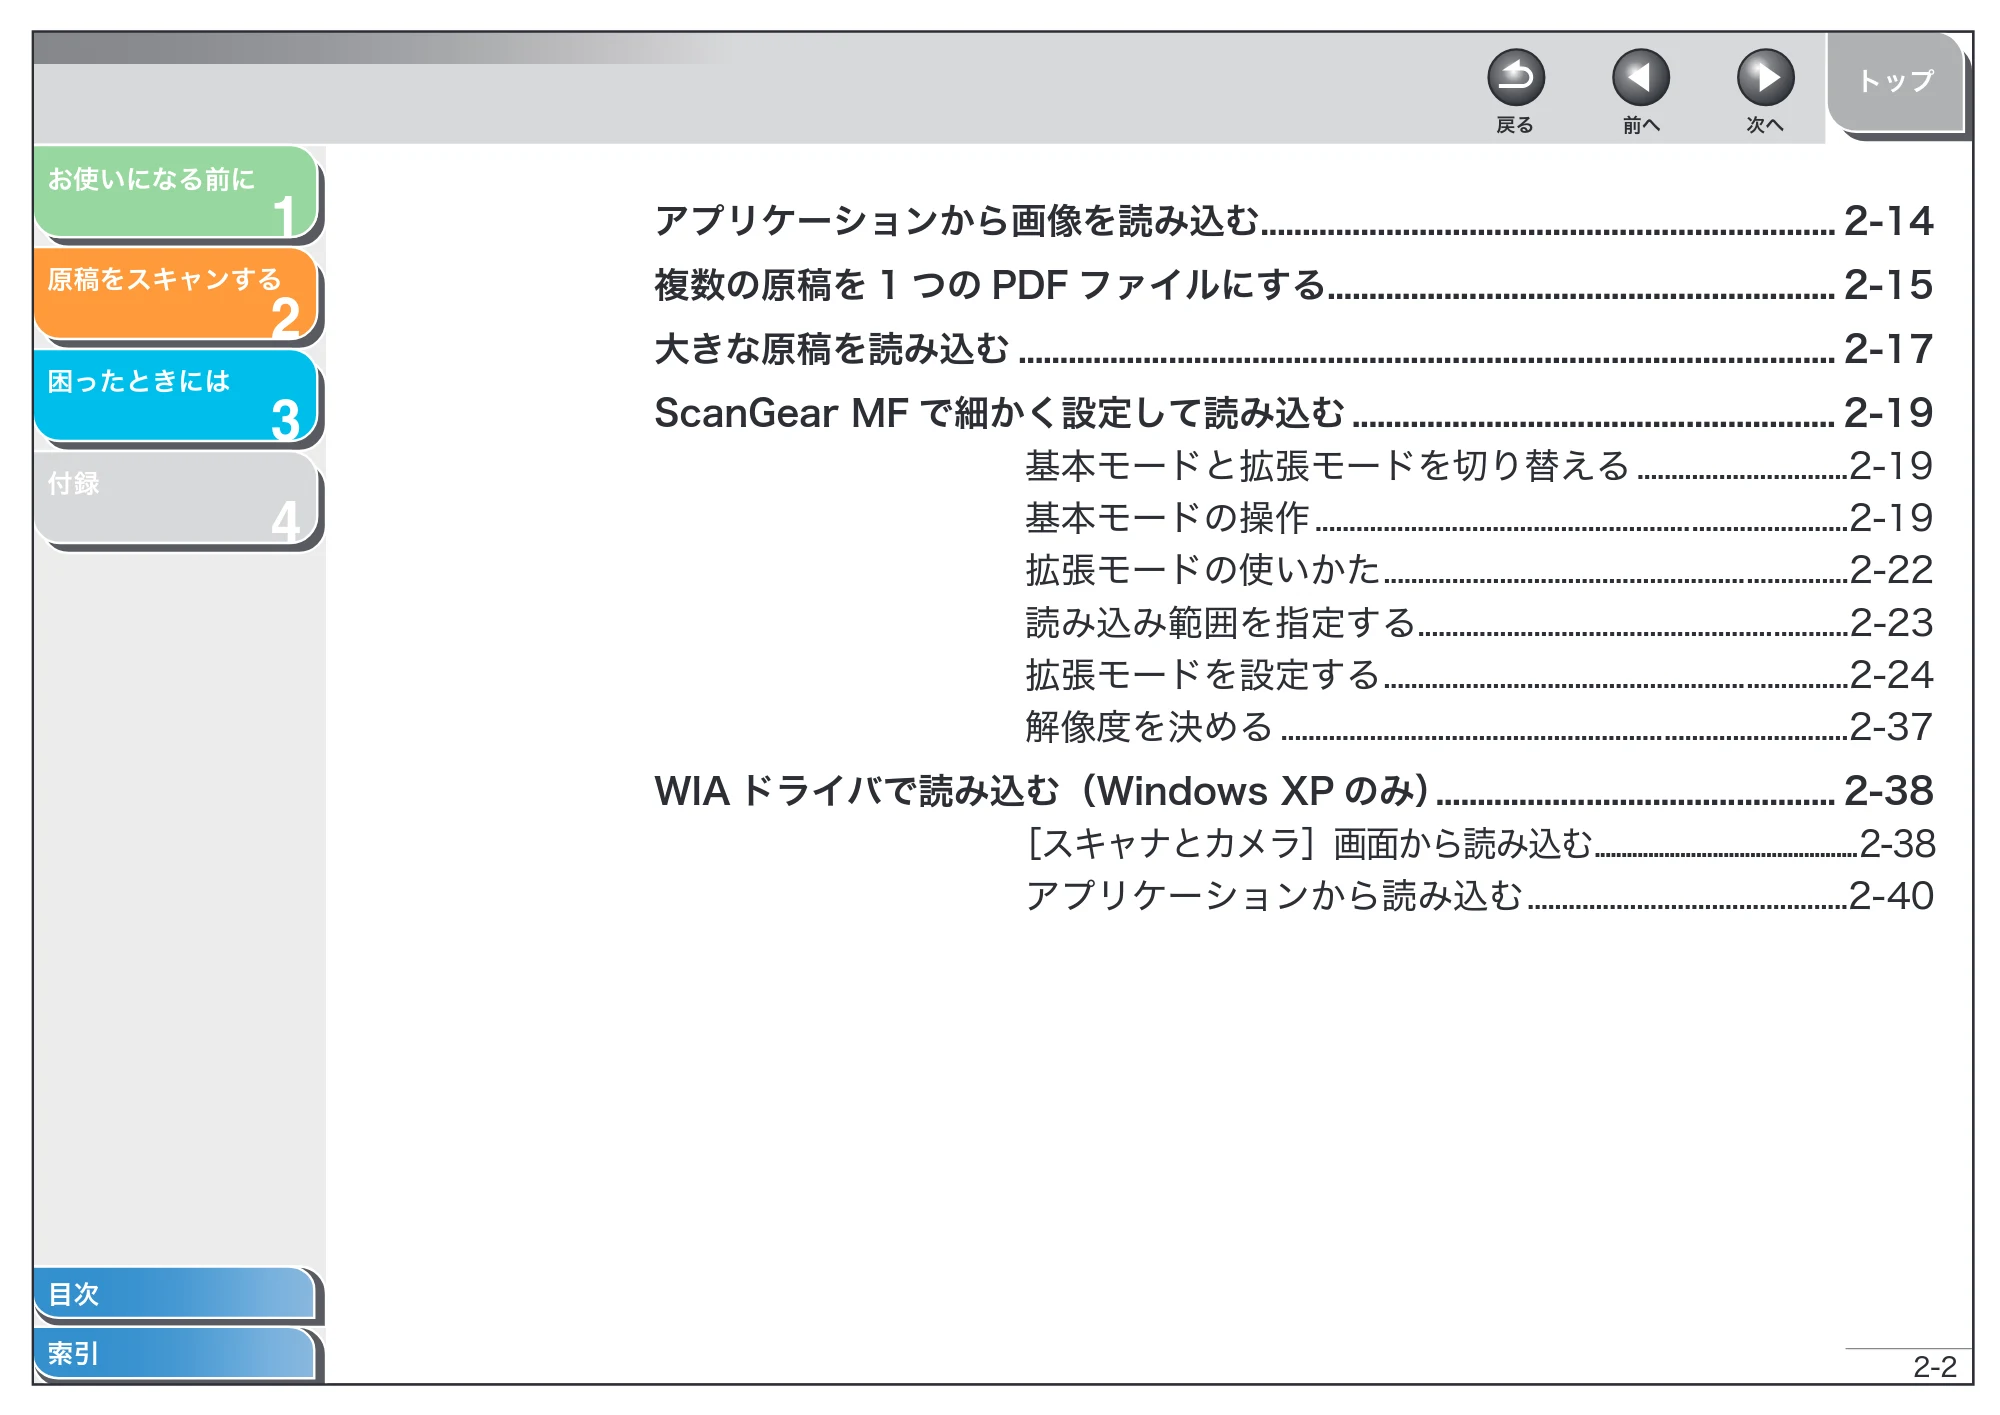Open 拡張モードの使いかた entry

pos(1479,569)
